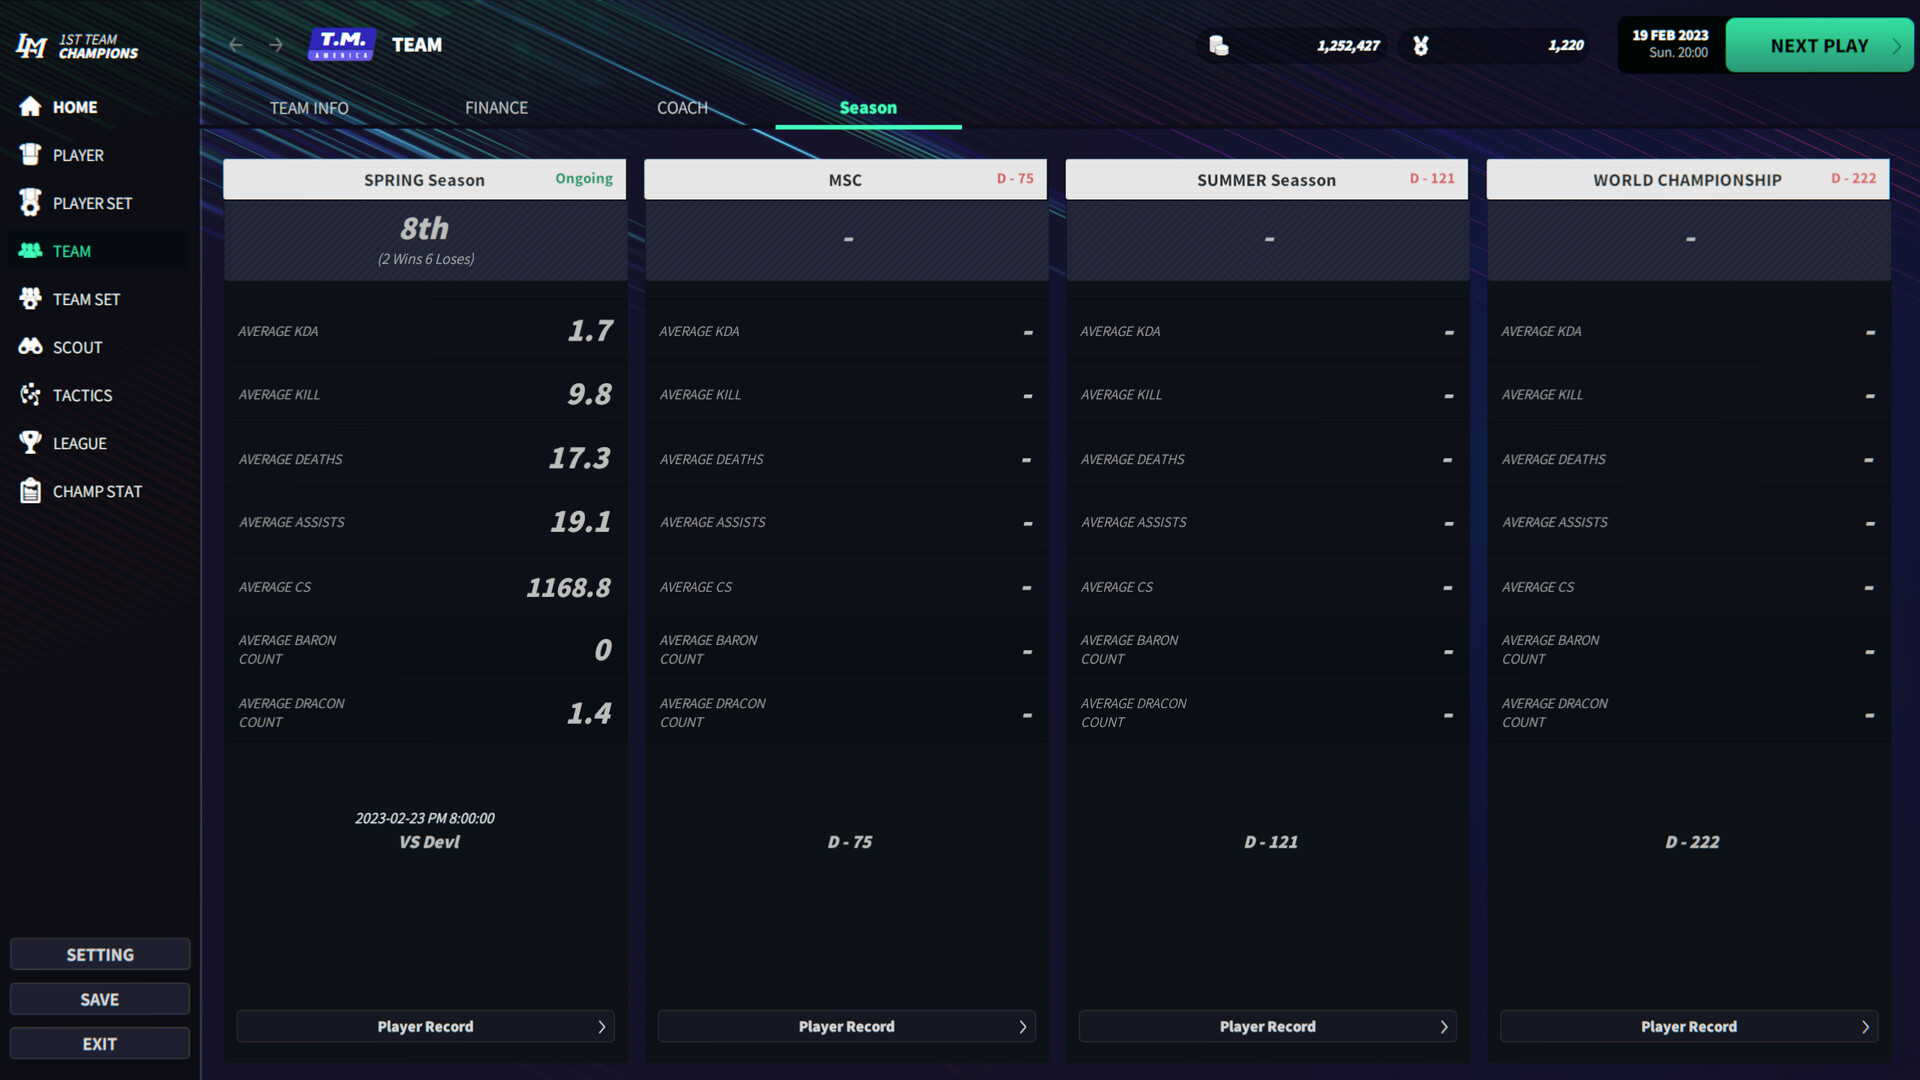Go forward with the right arrow
1920x1080 pixels.
click(276, 45)
